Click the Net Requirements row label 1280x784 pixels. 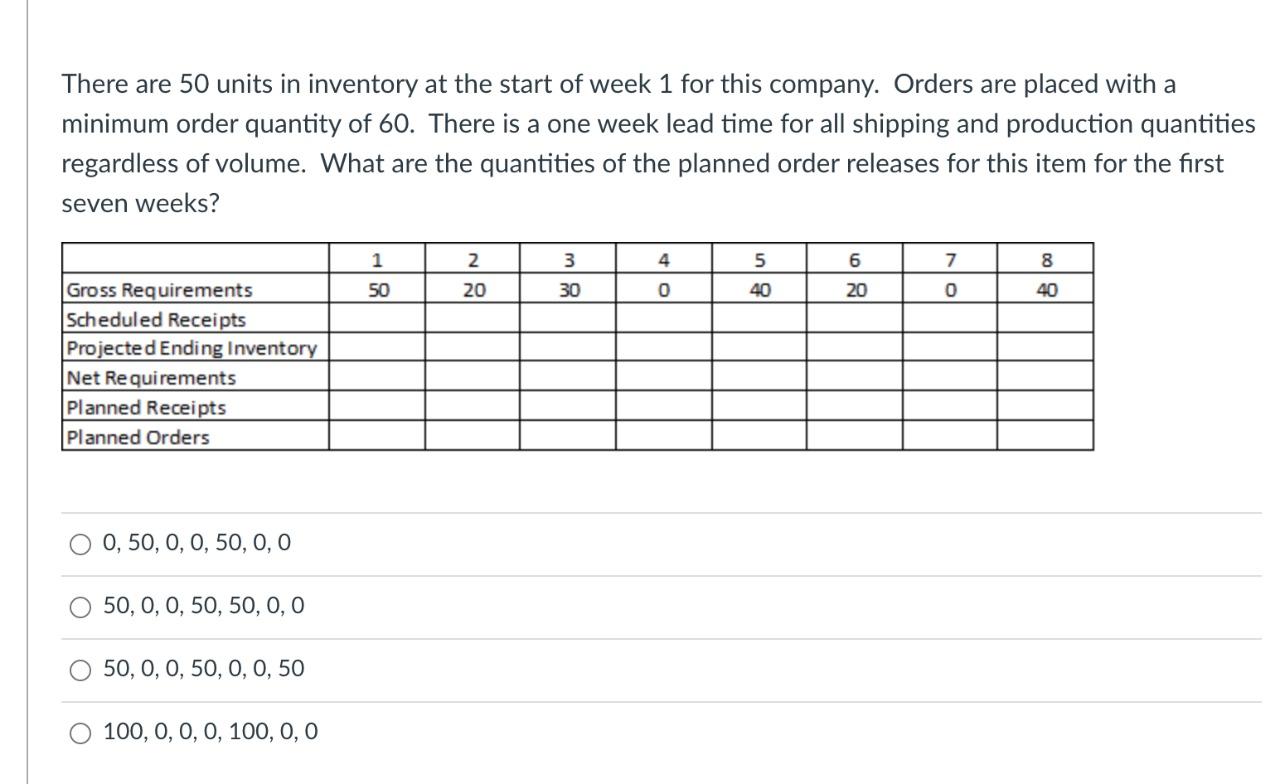click(148, 378)
